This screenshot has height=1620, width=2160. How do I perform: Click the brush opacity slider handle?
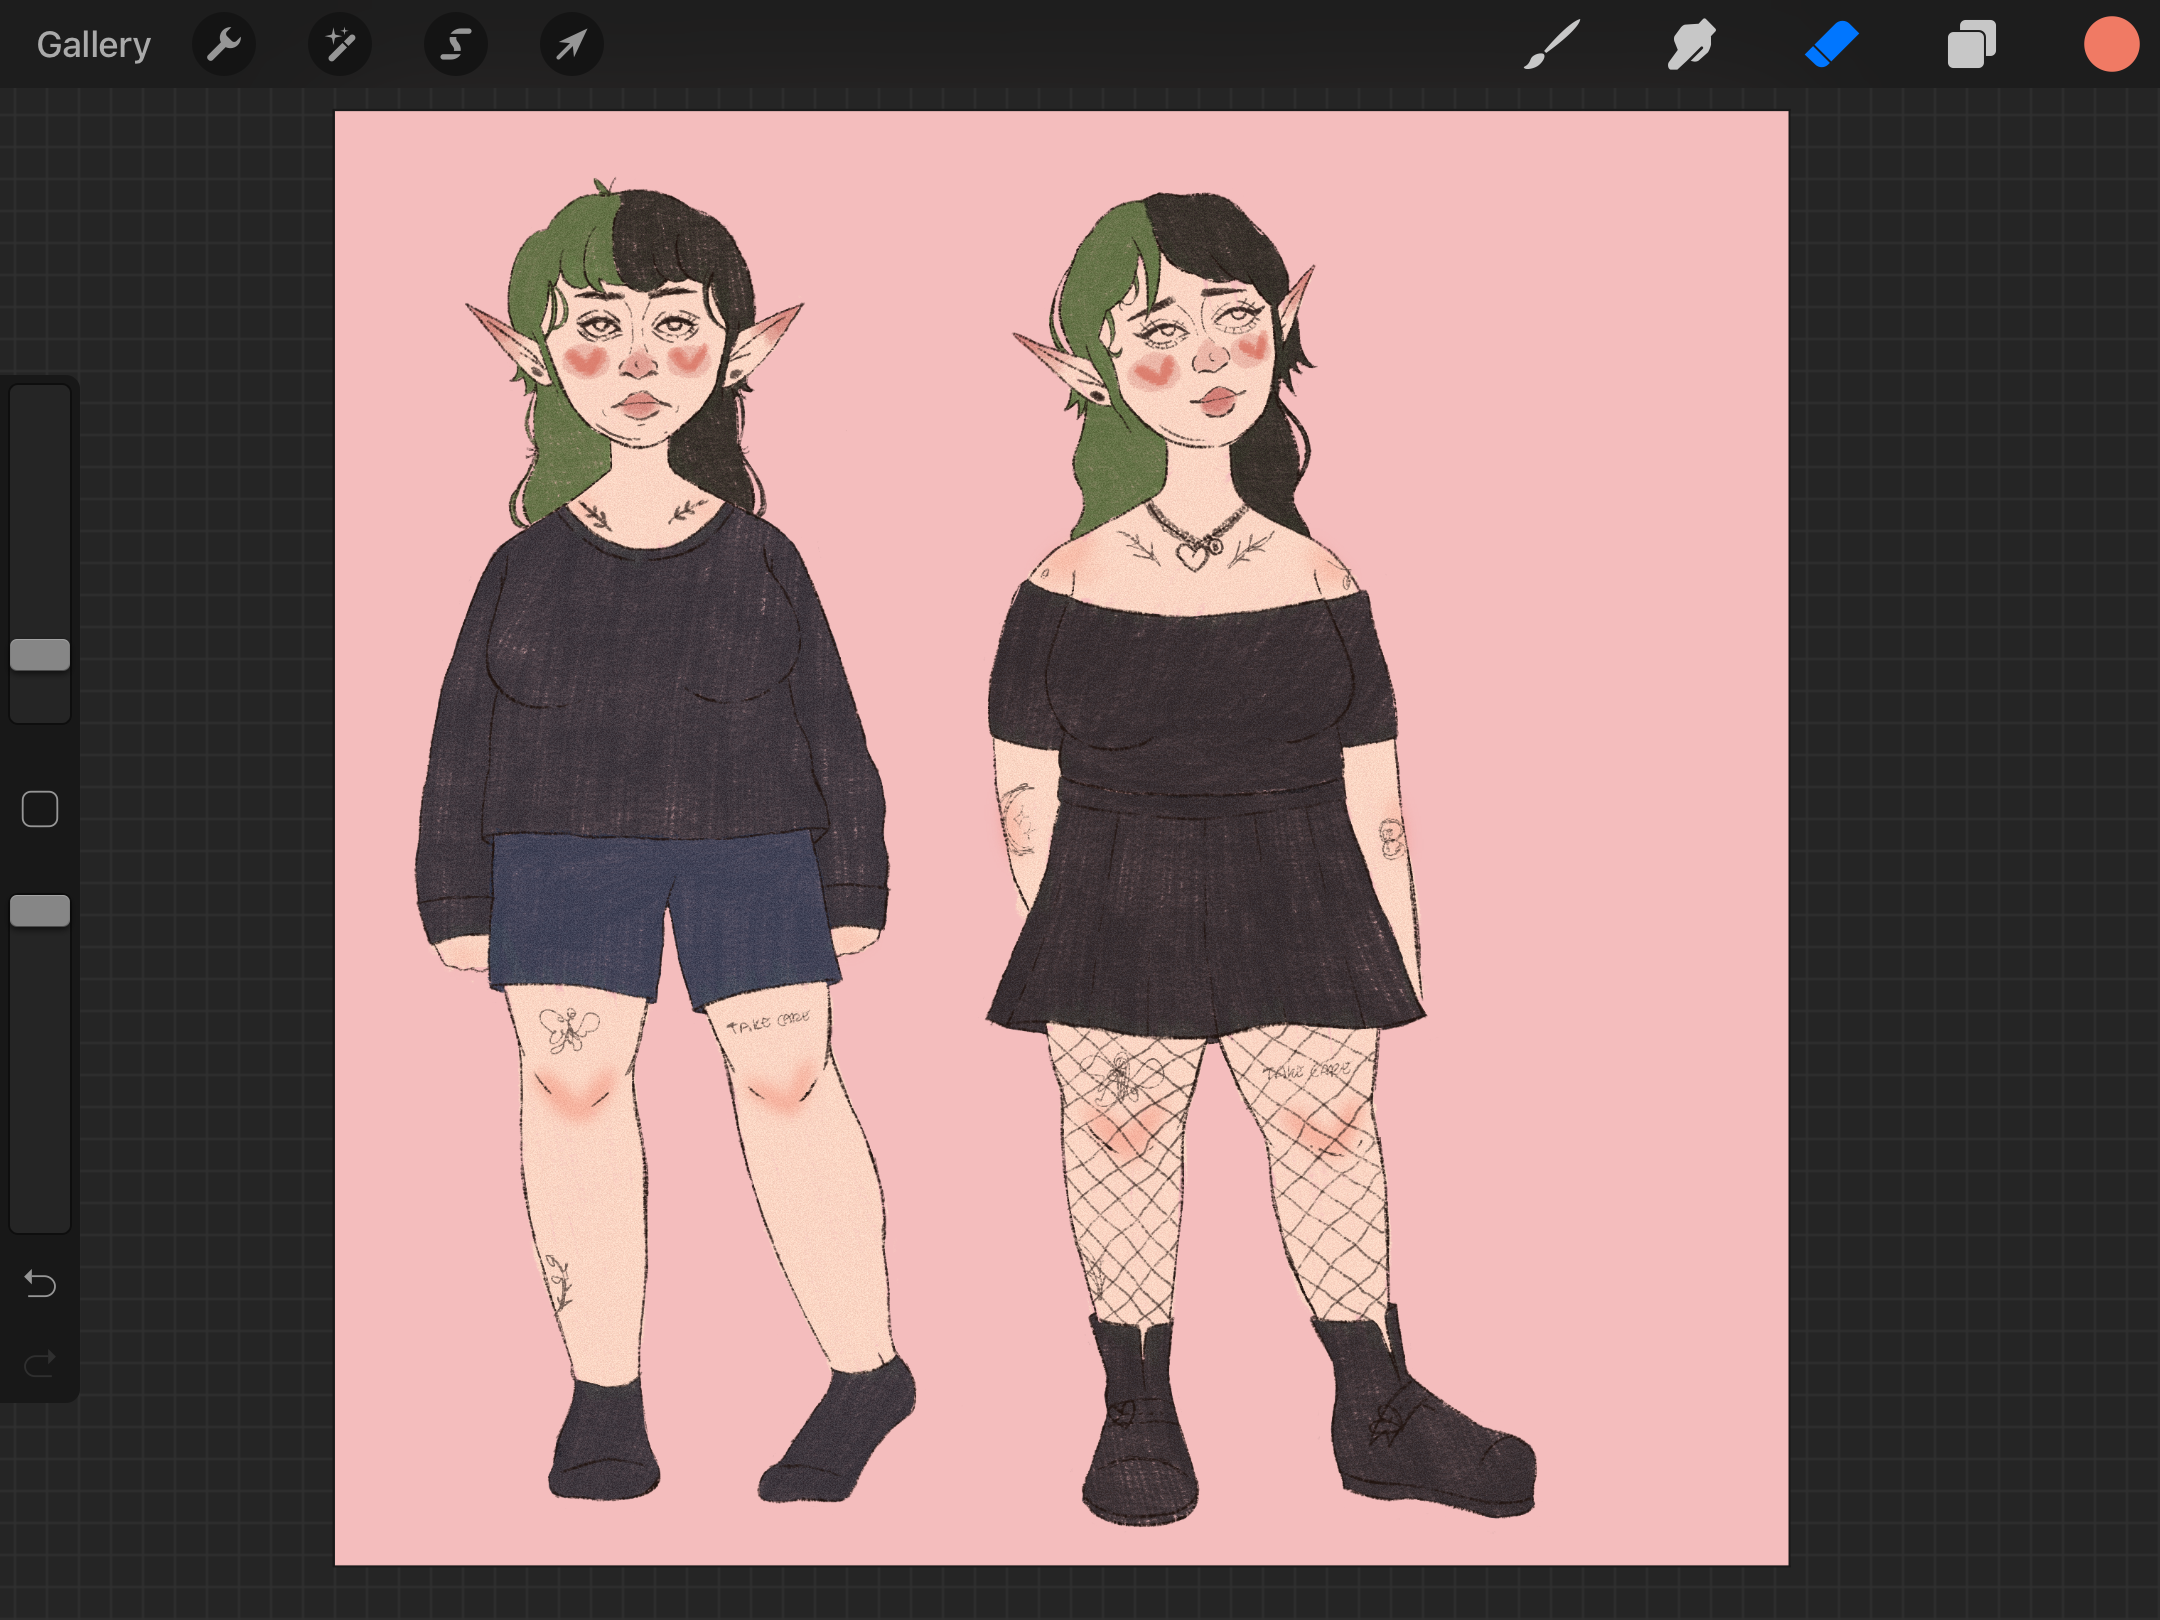pyautogui.click(x=40, y=911)
